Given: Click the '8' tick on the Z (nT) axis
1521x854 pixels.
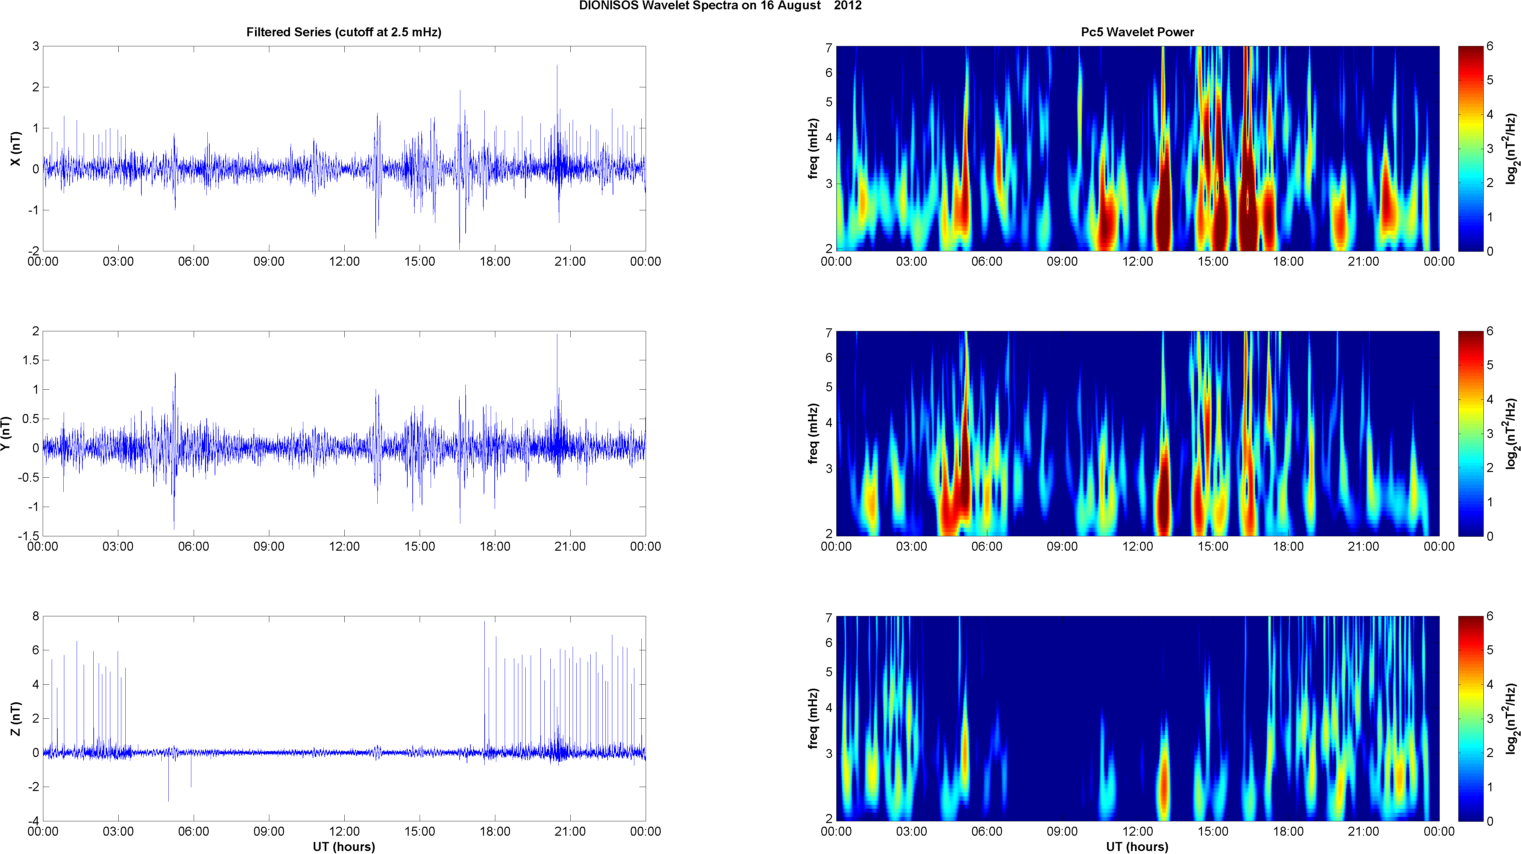Looking at the screenshot, I should (35, 617).
